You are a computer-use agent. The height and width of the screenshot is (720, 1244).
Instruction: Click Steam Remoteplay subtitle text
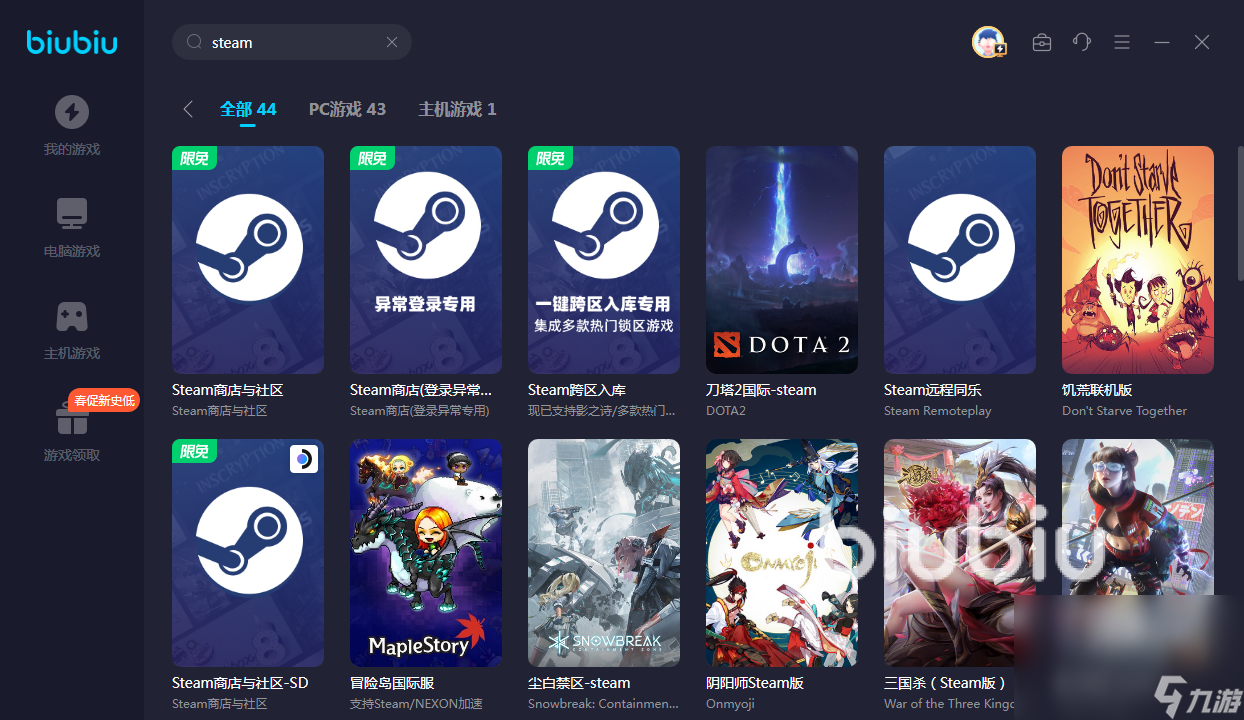(x=938, y=411)
